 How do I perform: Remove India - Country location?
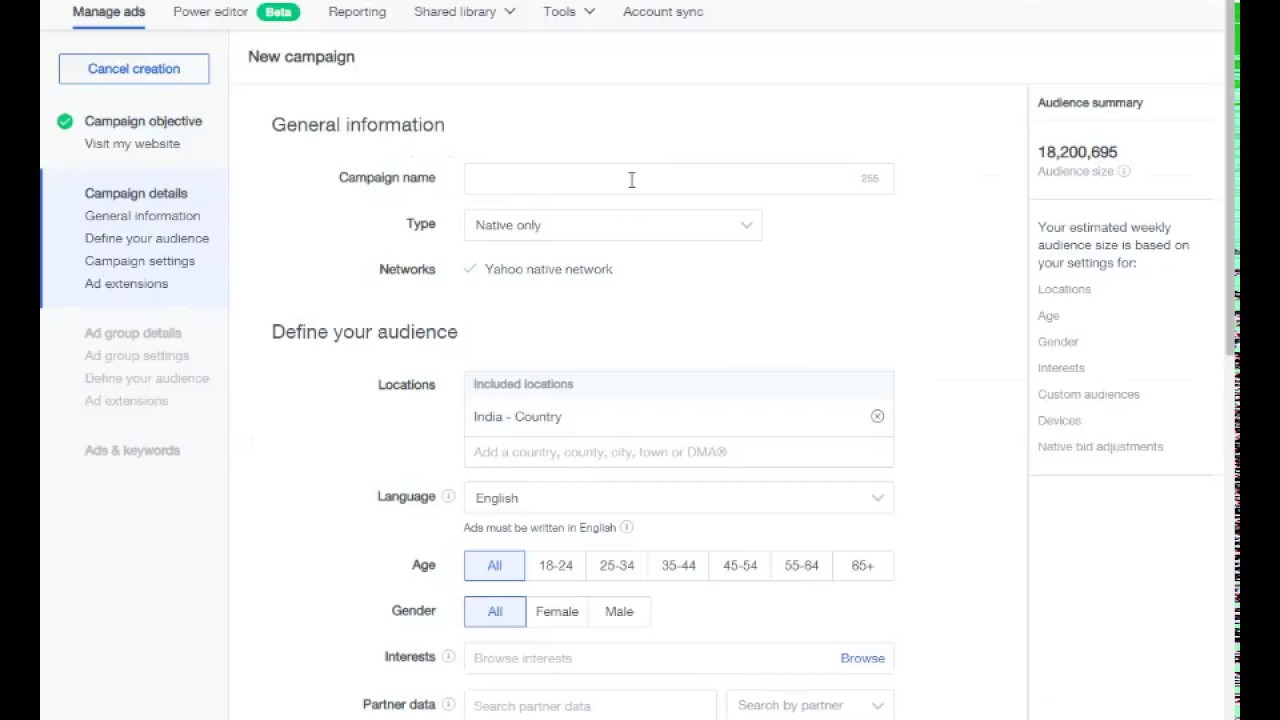877,416
